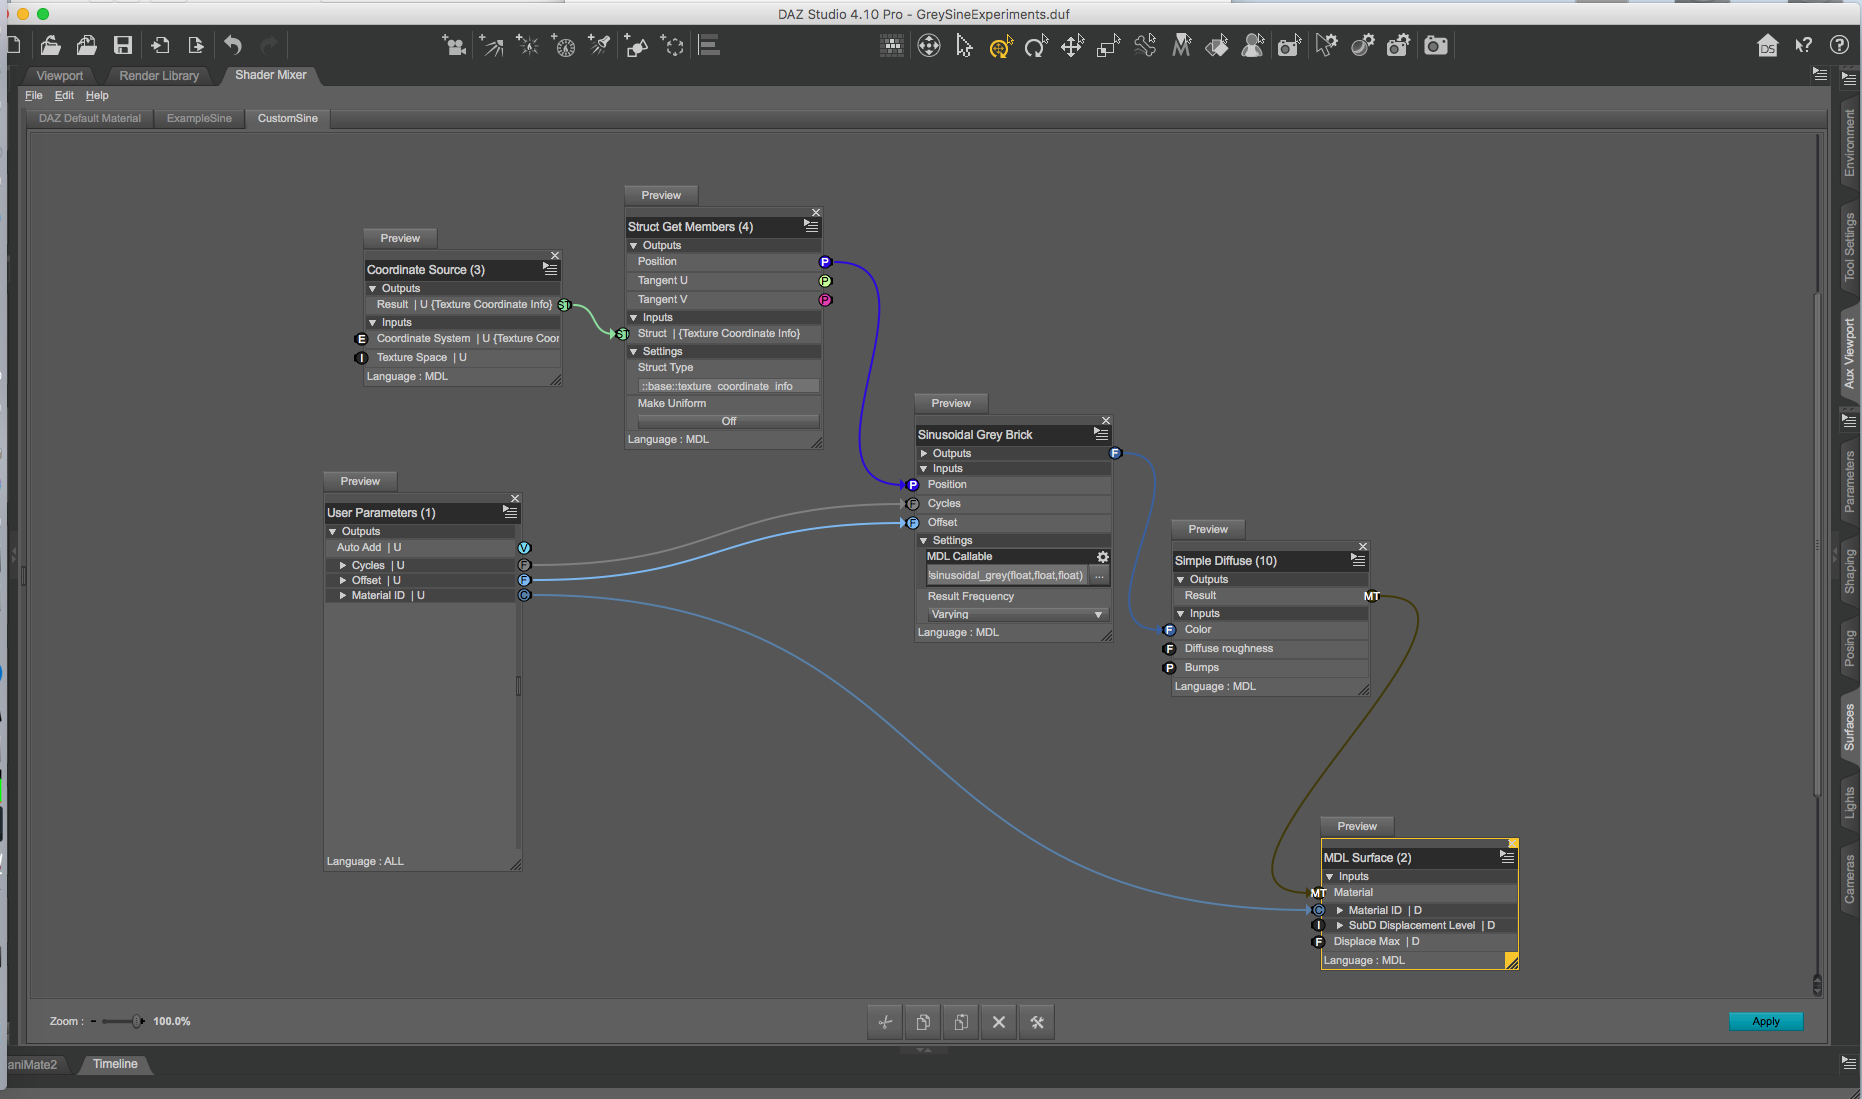The image size is (1862, 1099).
Task: Create a new null object
Action: click(x=673, y=45)
